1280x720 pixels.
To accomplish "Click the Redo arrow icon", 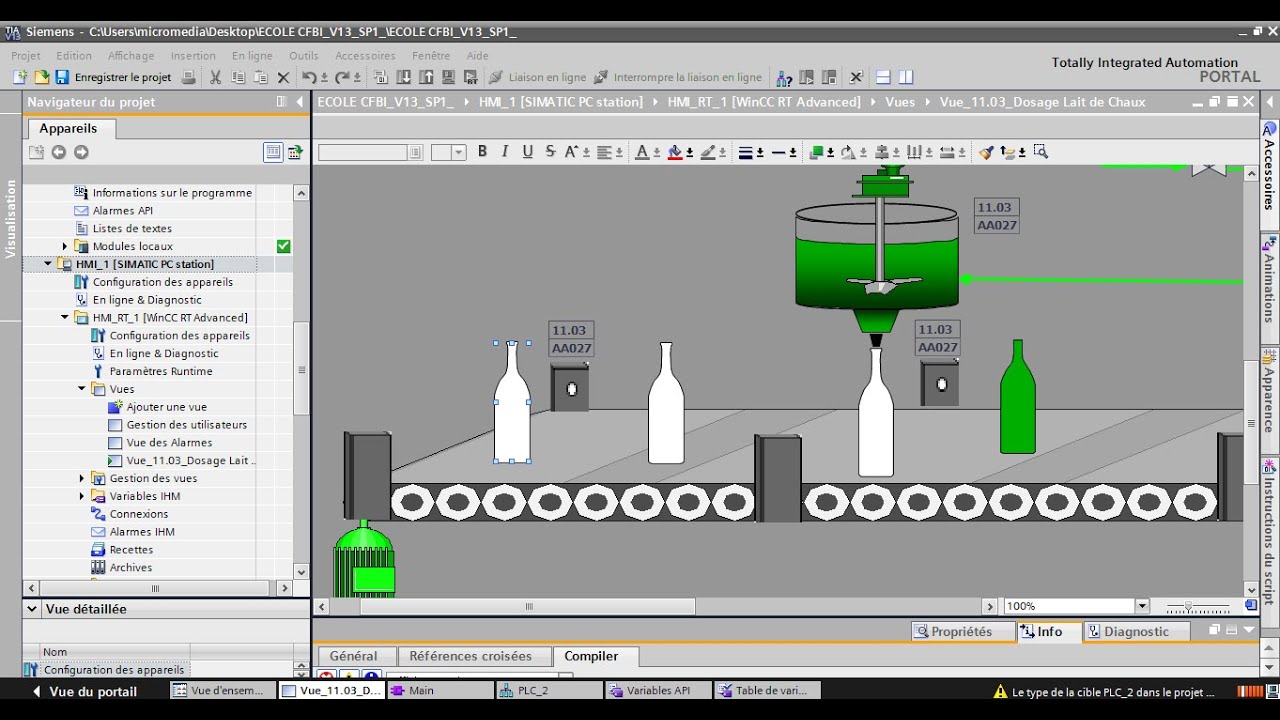I will pos(343,77).
